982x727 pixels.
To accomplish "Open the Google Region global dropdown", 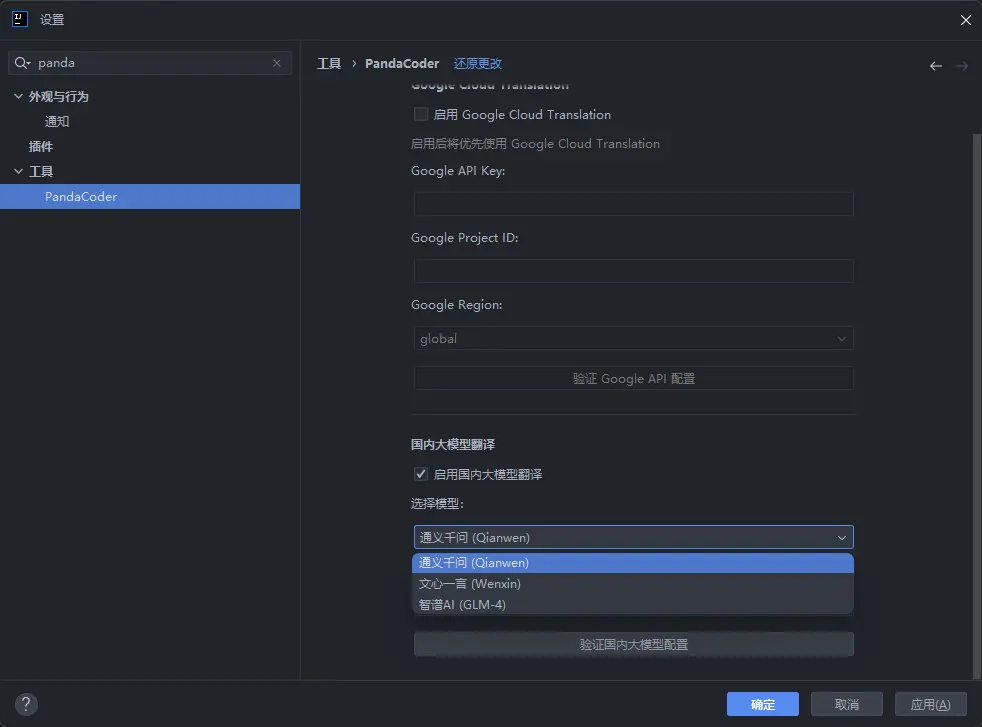I will click(x=633, y=338).
